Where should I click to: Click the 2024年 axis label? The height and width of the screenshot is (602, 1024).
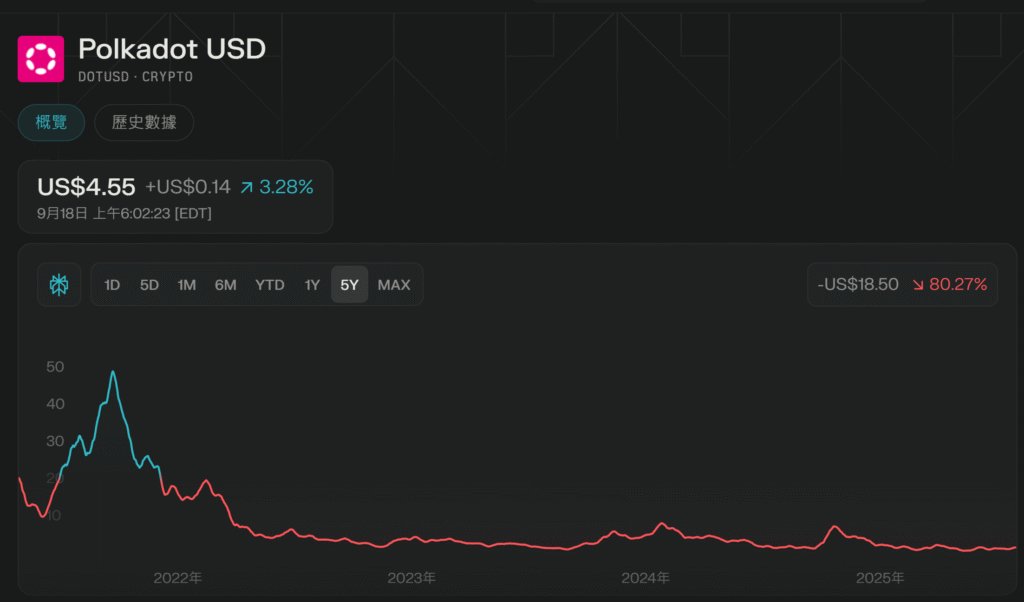[x=645, y=578]
